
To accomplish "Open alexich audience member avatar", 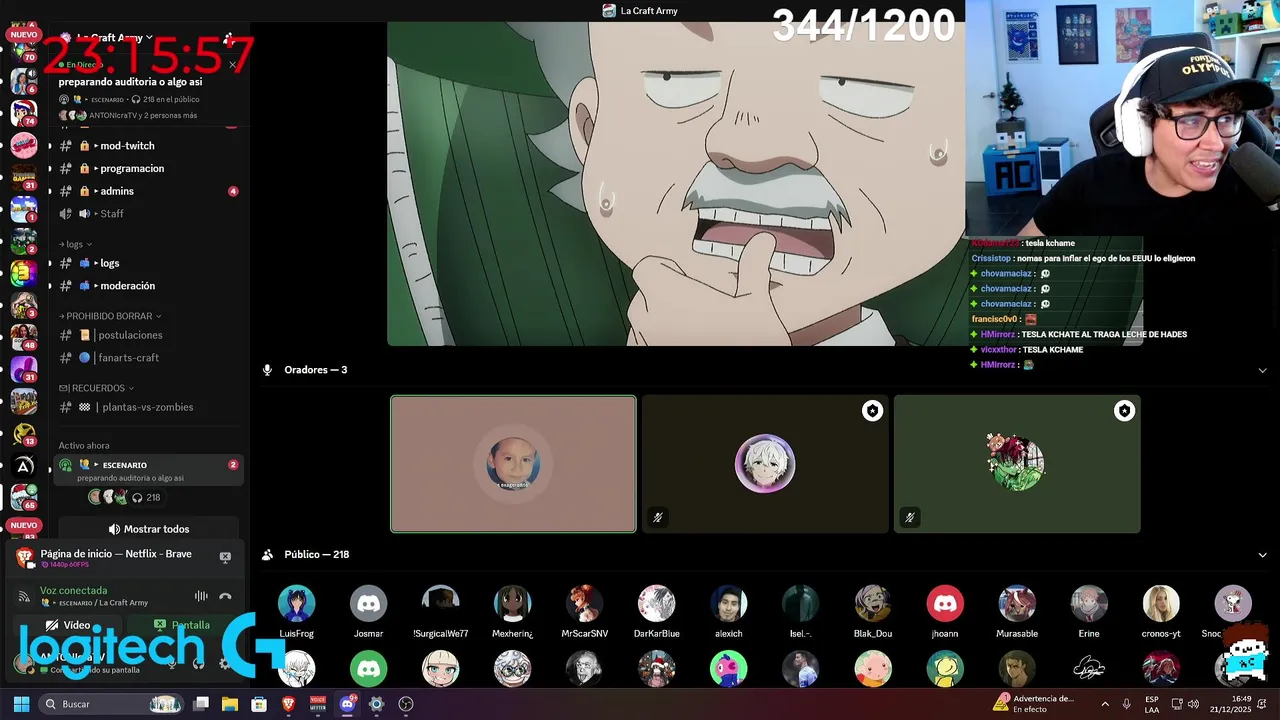I will tap(729, 603).
